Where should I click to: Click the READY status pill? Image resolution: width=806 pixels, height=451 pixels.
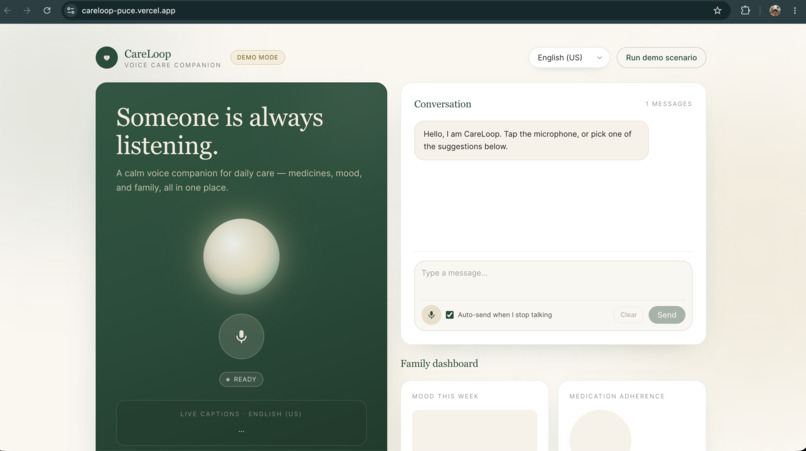tap(241, 380)
